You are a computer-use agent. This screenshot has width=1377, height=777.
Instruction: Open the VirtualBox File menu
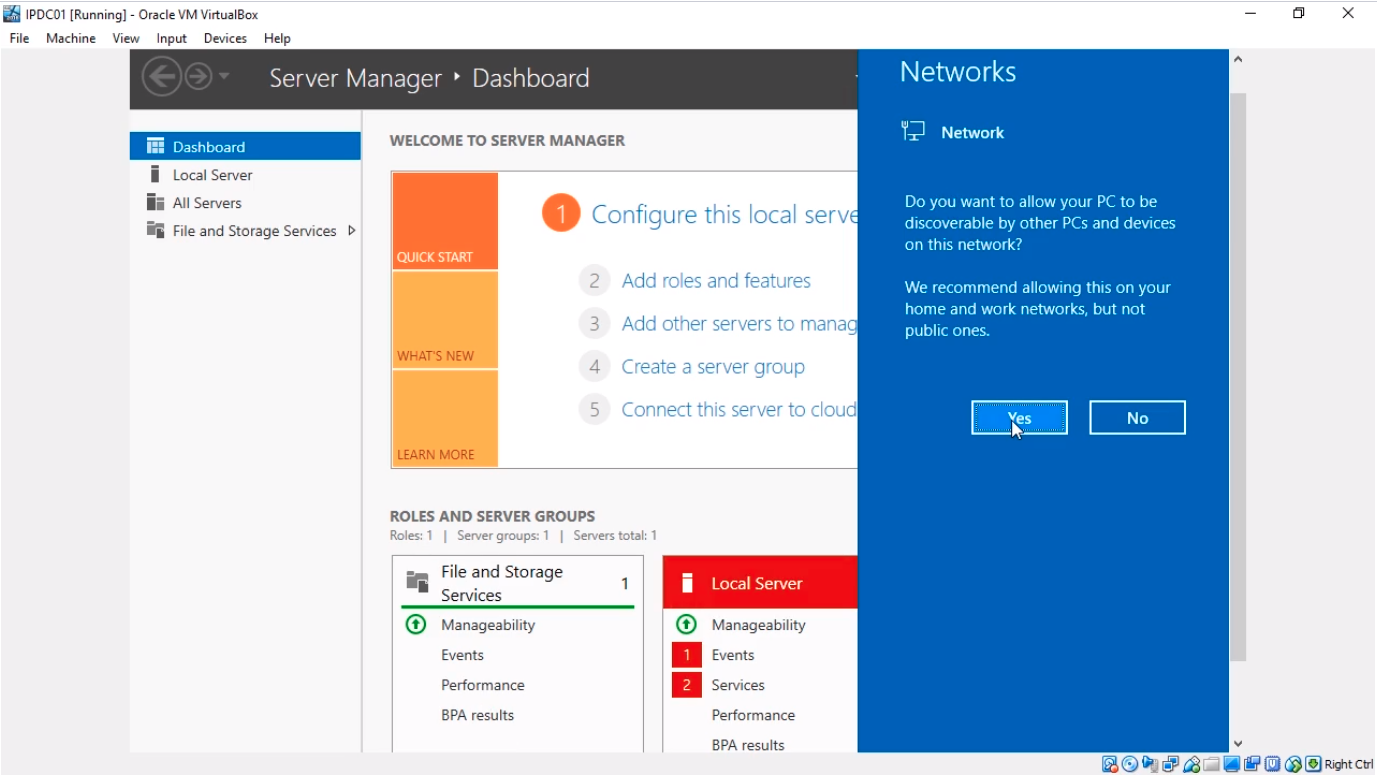click(x=19, y=38)
